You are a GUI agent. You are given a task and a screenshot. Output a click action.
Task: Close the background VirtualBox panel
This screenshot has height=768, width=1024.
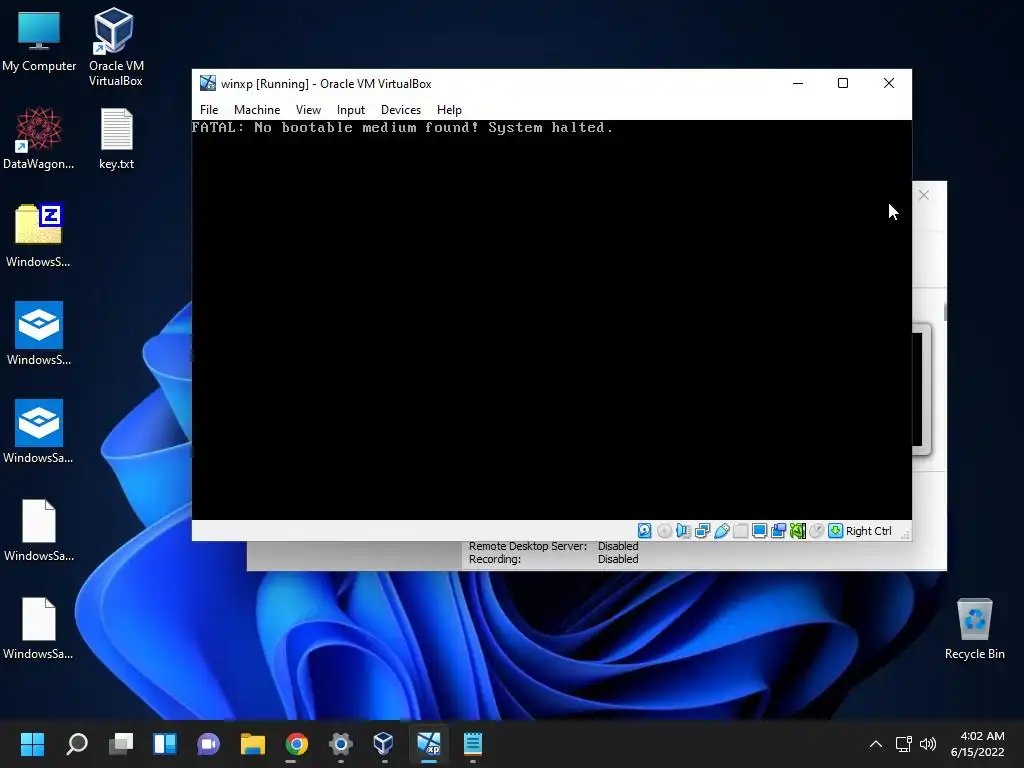pos(923,195)
